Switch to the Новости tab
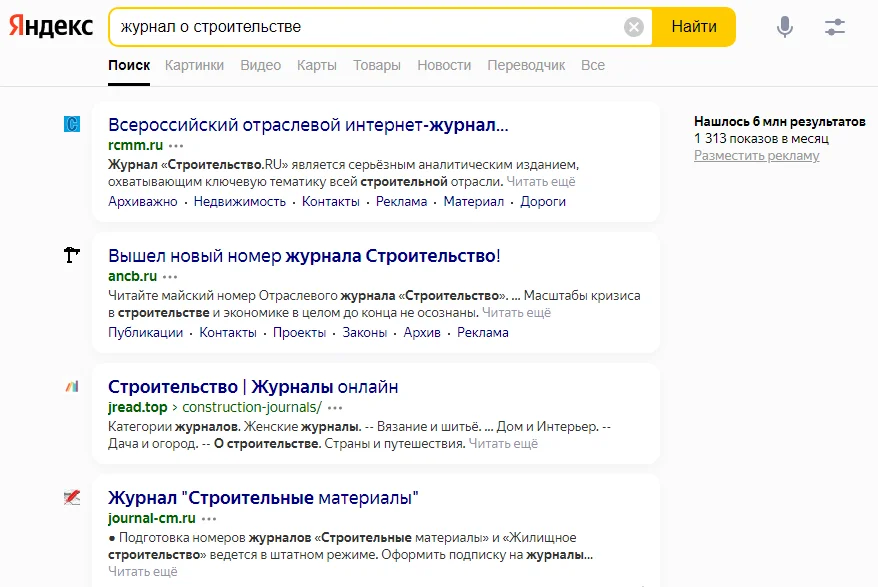The image size is (878, 587). pyautogui.click(x=444, y=65)
